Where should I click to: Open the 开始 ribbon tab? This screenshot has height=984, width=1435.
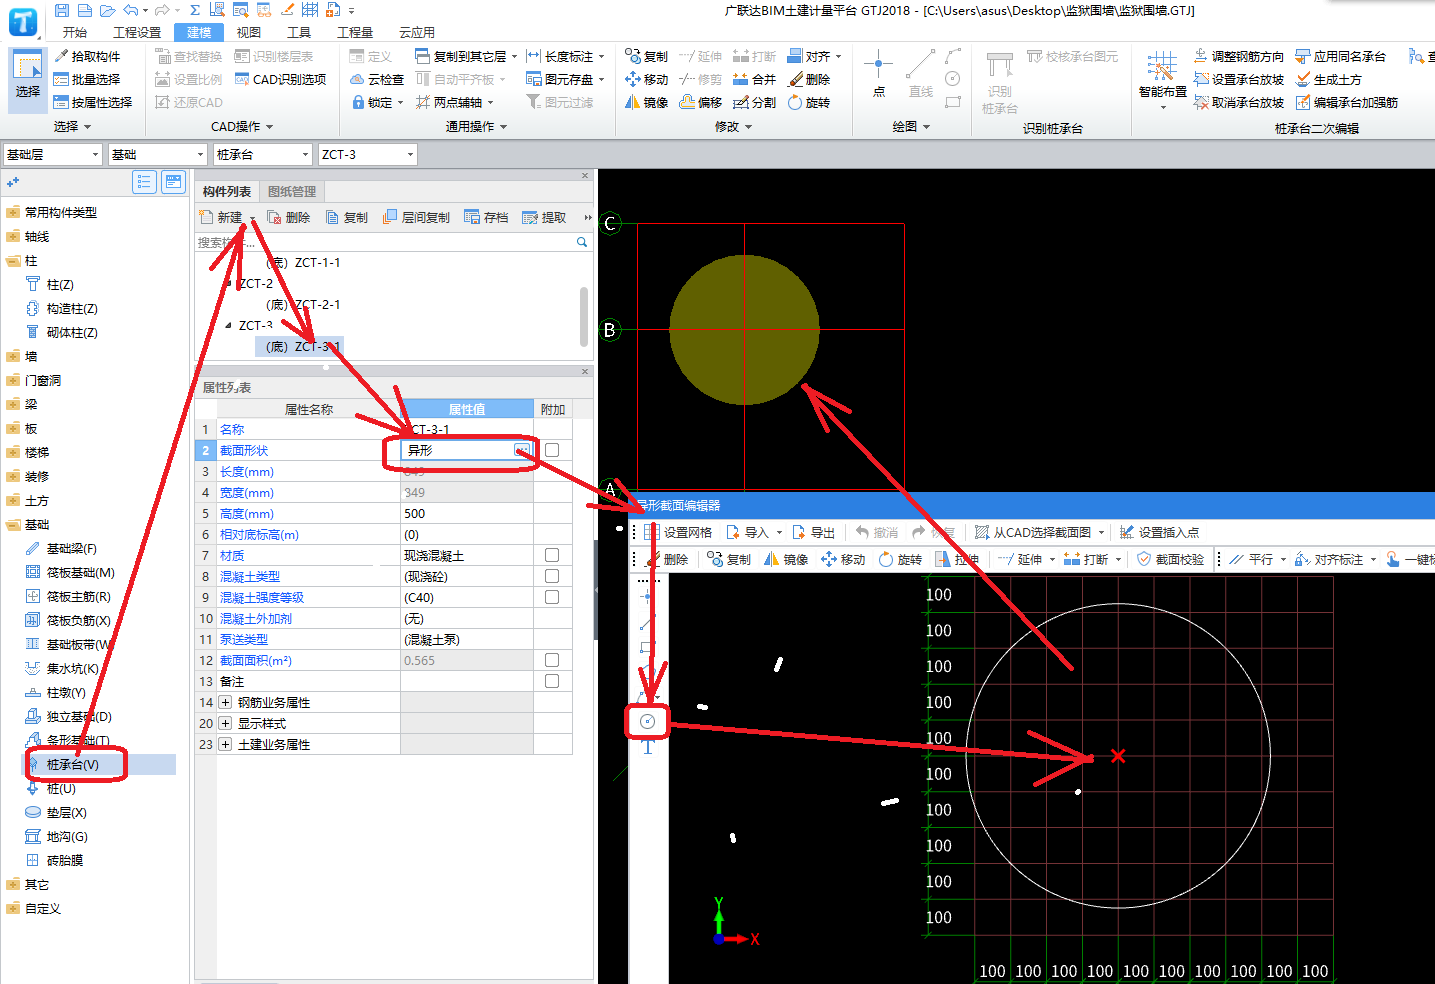click(x=75, y=32)
